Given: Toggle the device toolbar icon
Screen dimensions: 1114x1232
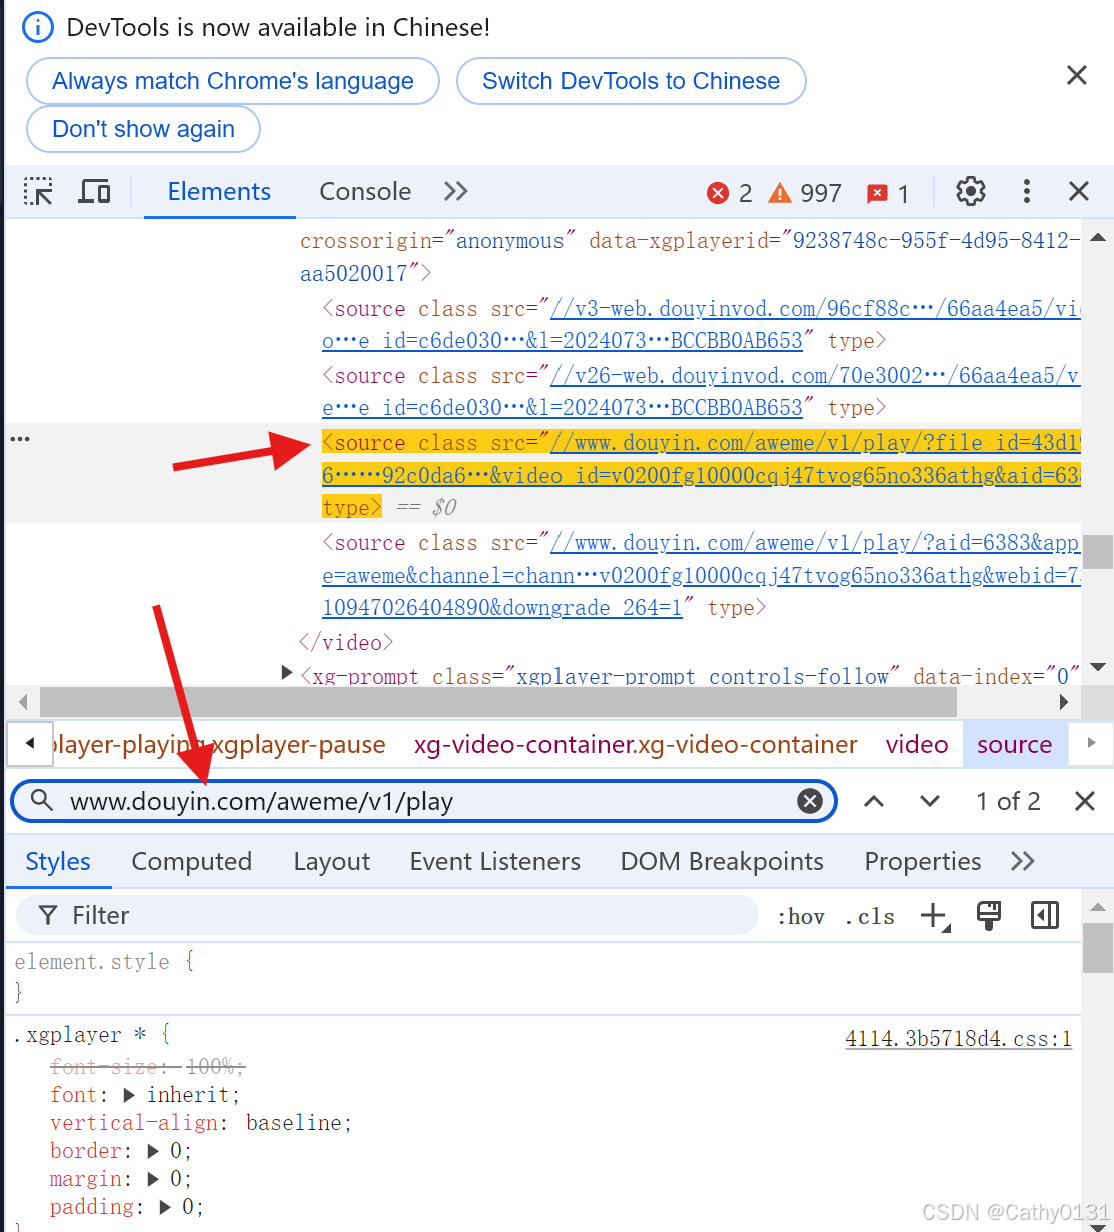Looking at the screenshot, I should click(94, 191).
